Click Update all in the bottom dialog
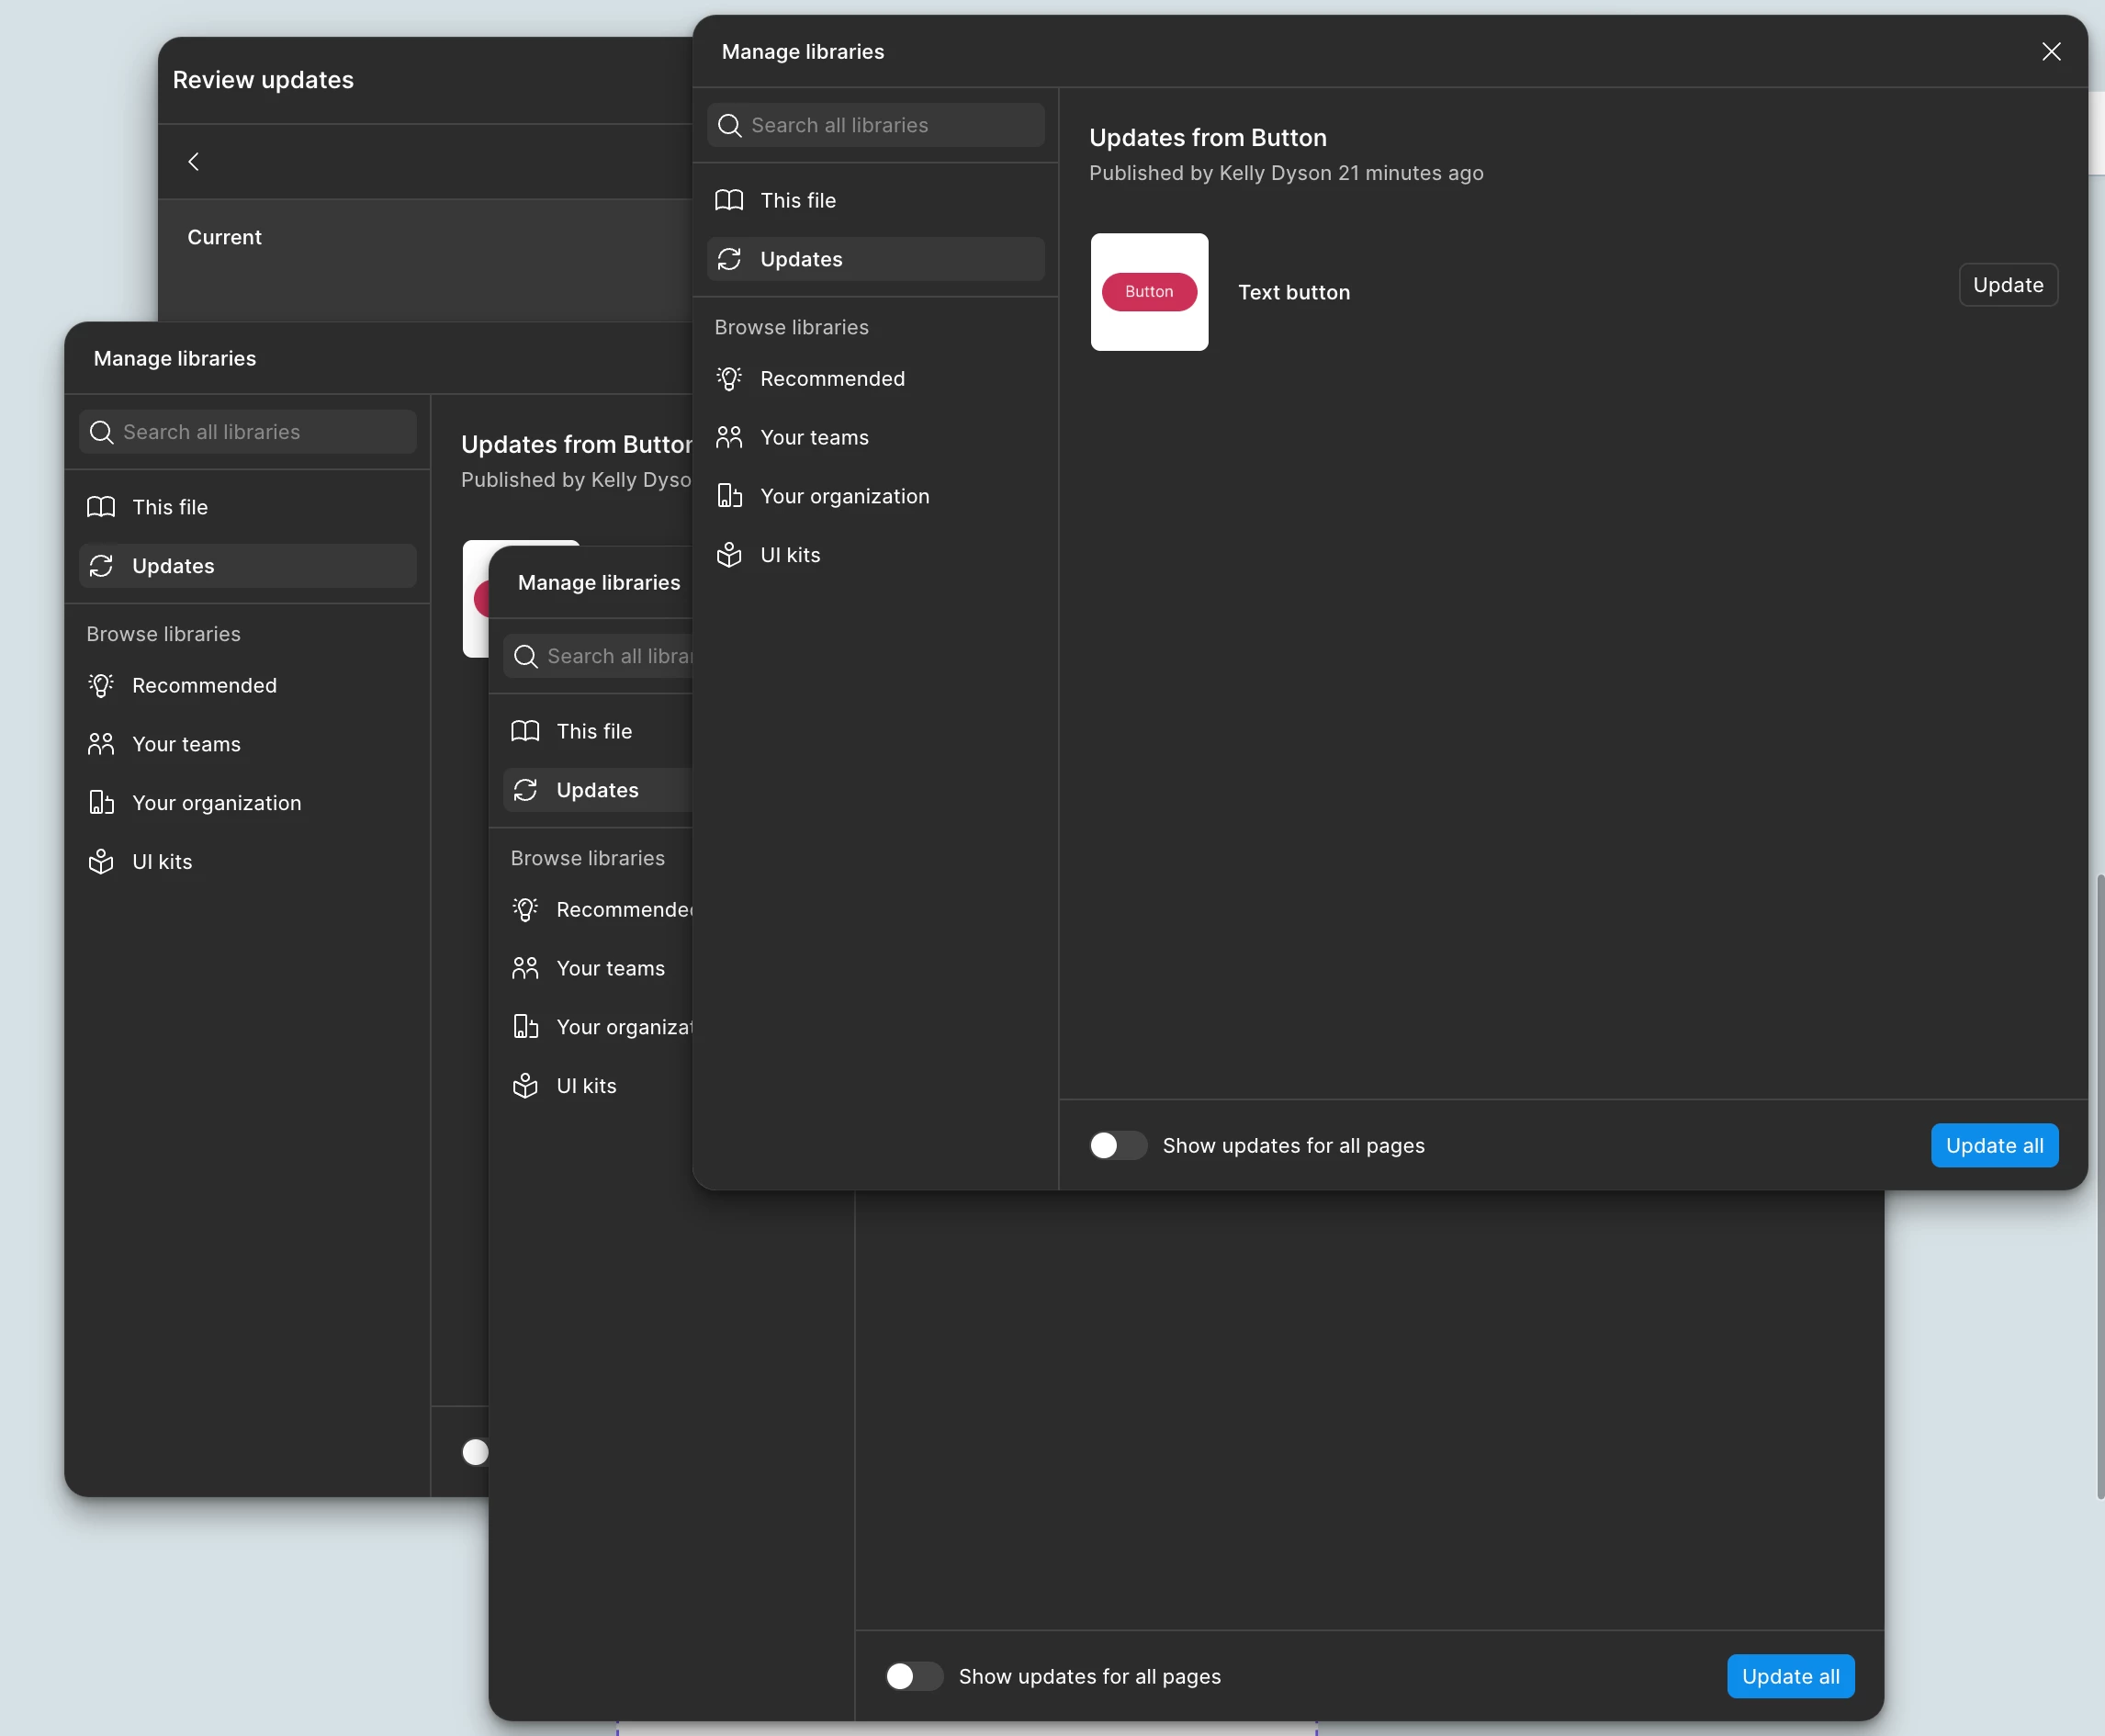2105x1736 pixels. 1790,1676
